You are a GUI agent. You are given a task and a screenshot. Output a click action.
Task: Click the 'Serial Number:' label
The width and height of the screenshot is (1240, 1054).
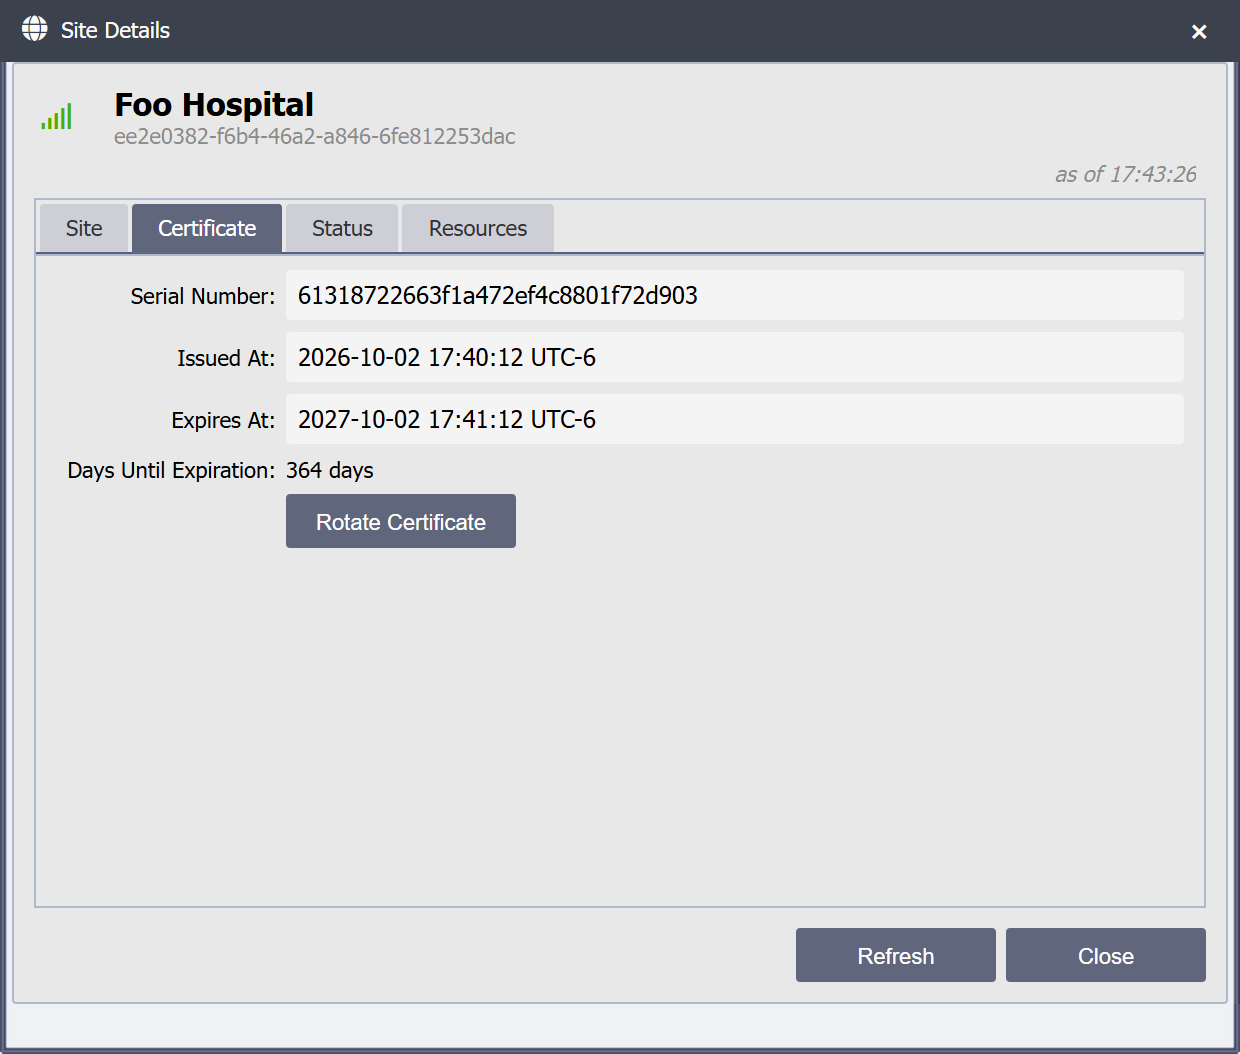[203, 296]
